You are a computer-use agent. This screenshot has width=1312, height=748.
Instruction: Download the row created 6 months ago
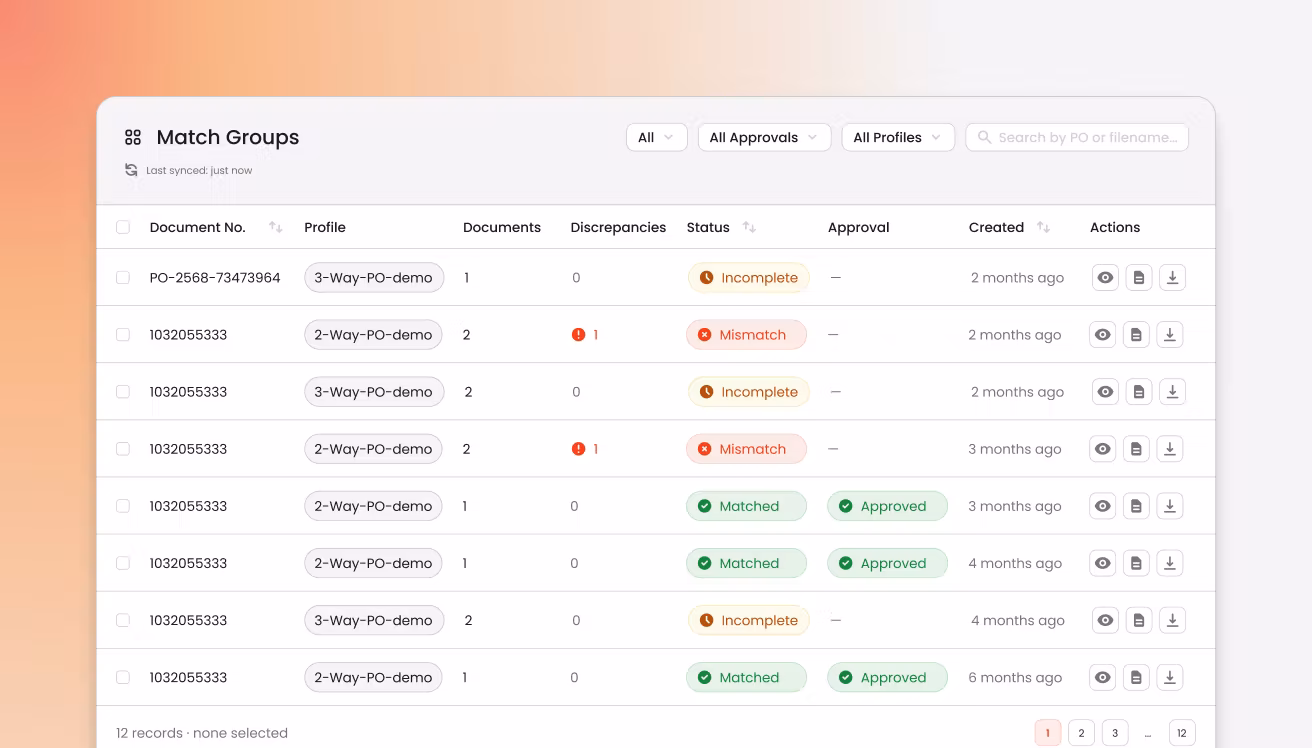(x=1170, y=677)
